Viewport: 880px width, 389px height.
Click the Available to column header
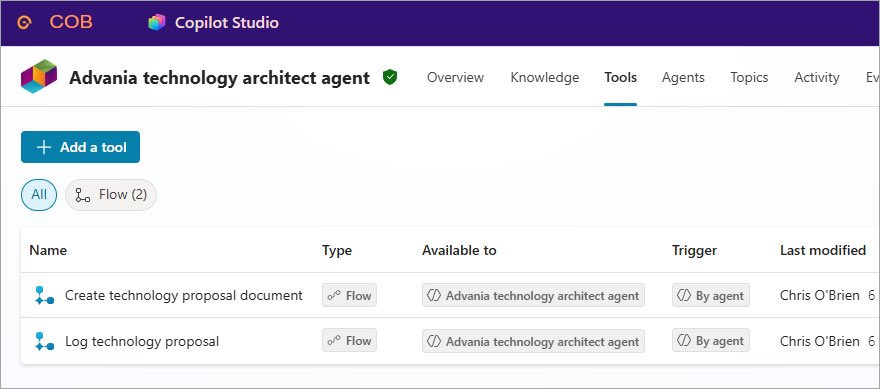coord(459,250)
